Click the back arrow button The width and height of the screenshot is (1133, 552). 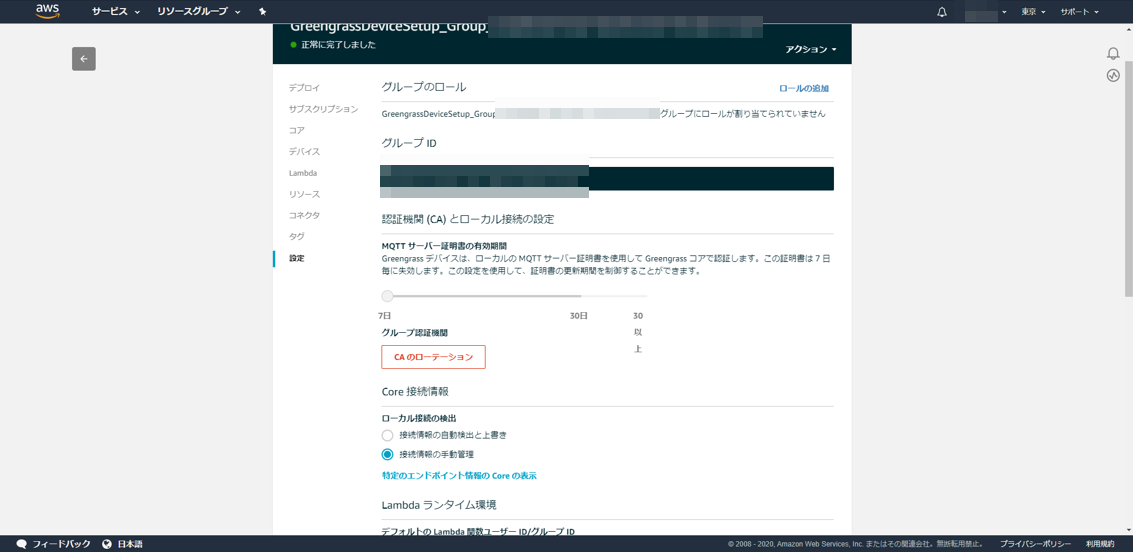tap(84, 59)
